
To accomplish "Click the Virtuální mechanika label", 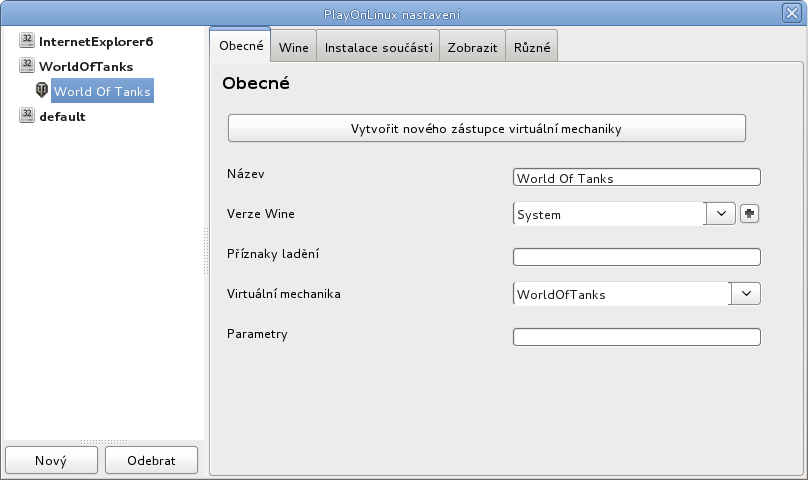I will [283, 294].
